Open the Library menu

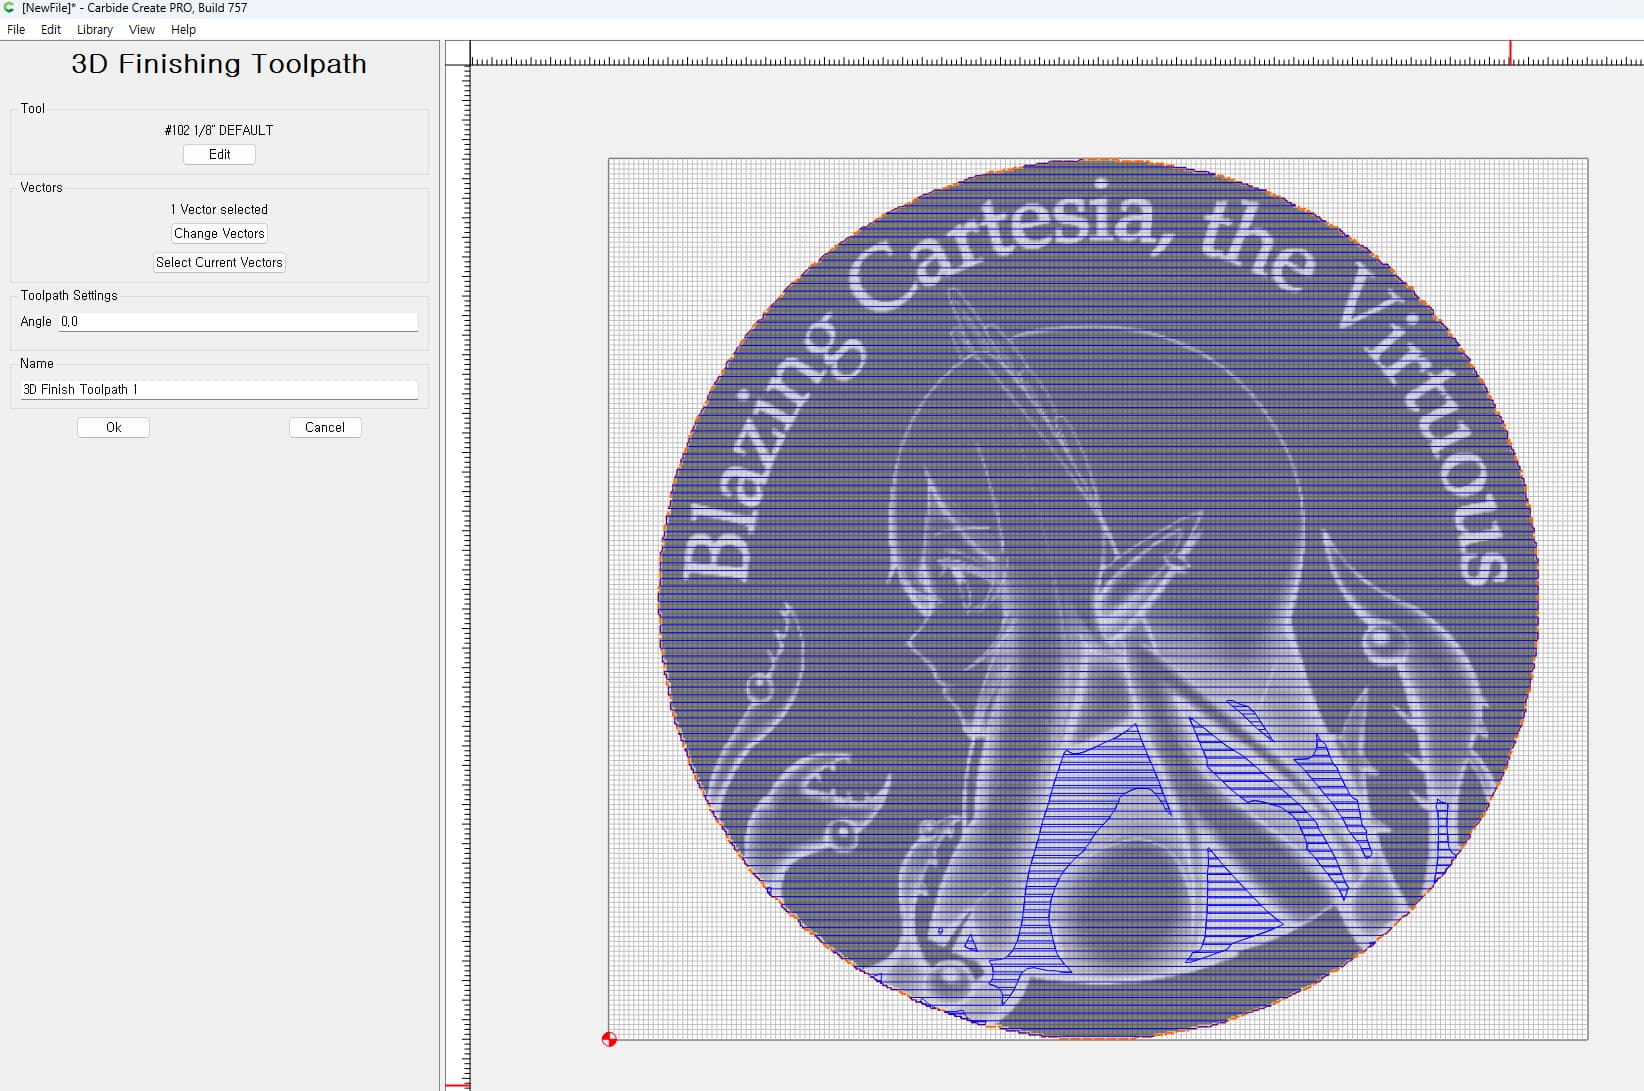tap(94, 30)
